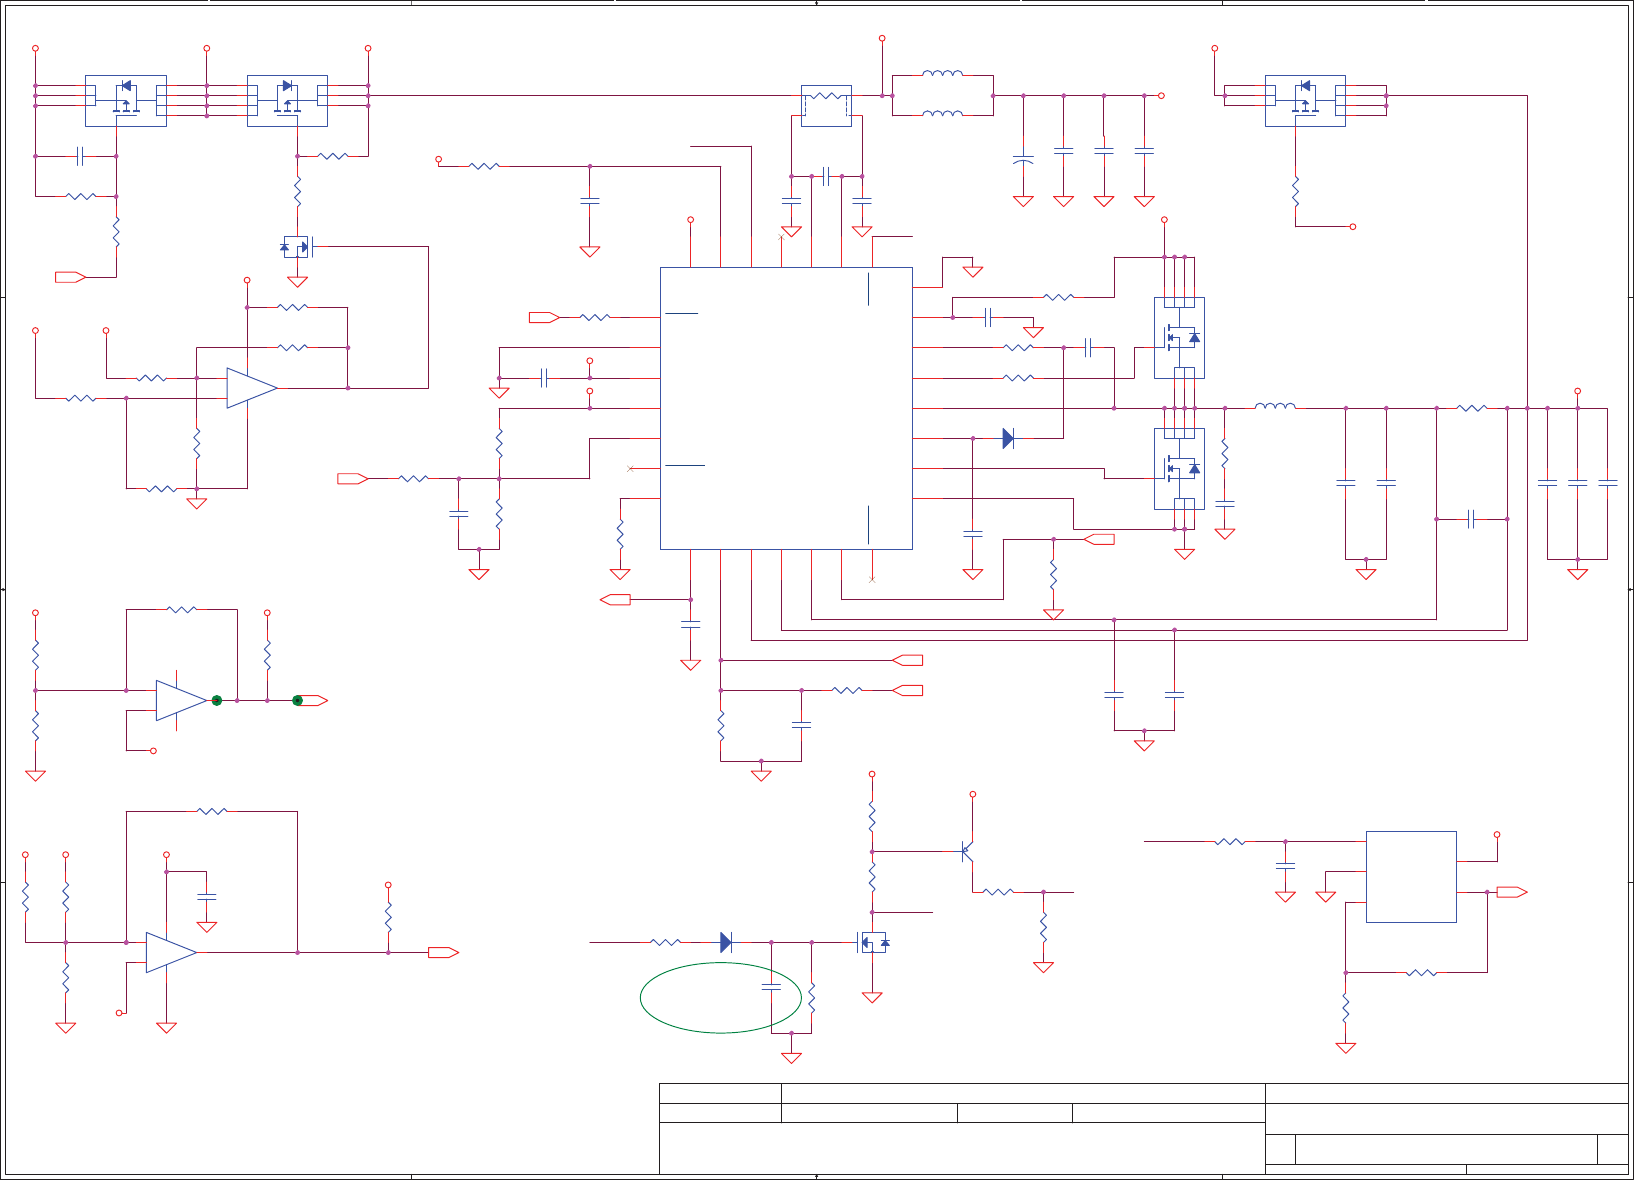1634x1180 pixels.
Task: Select the large central IC body
Action: [x=786, y=408]
